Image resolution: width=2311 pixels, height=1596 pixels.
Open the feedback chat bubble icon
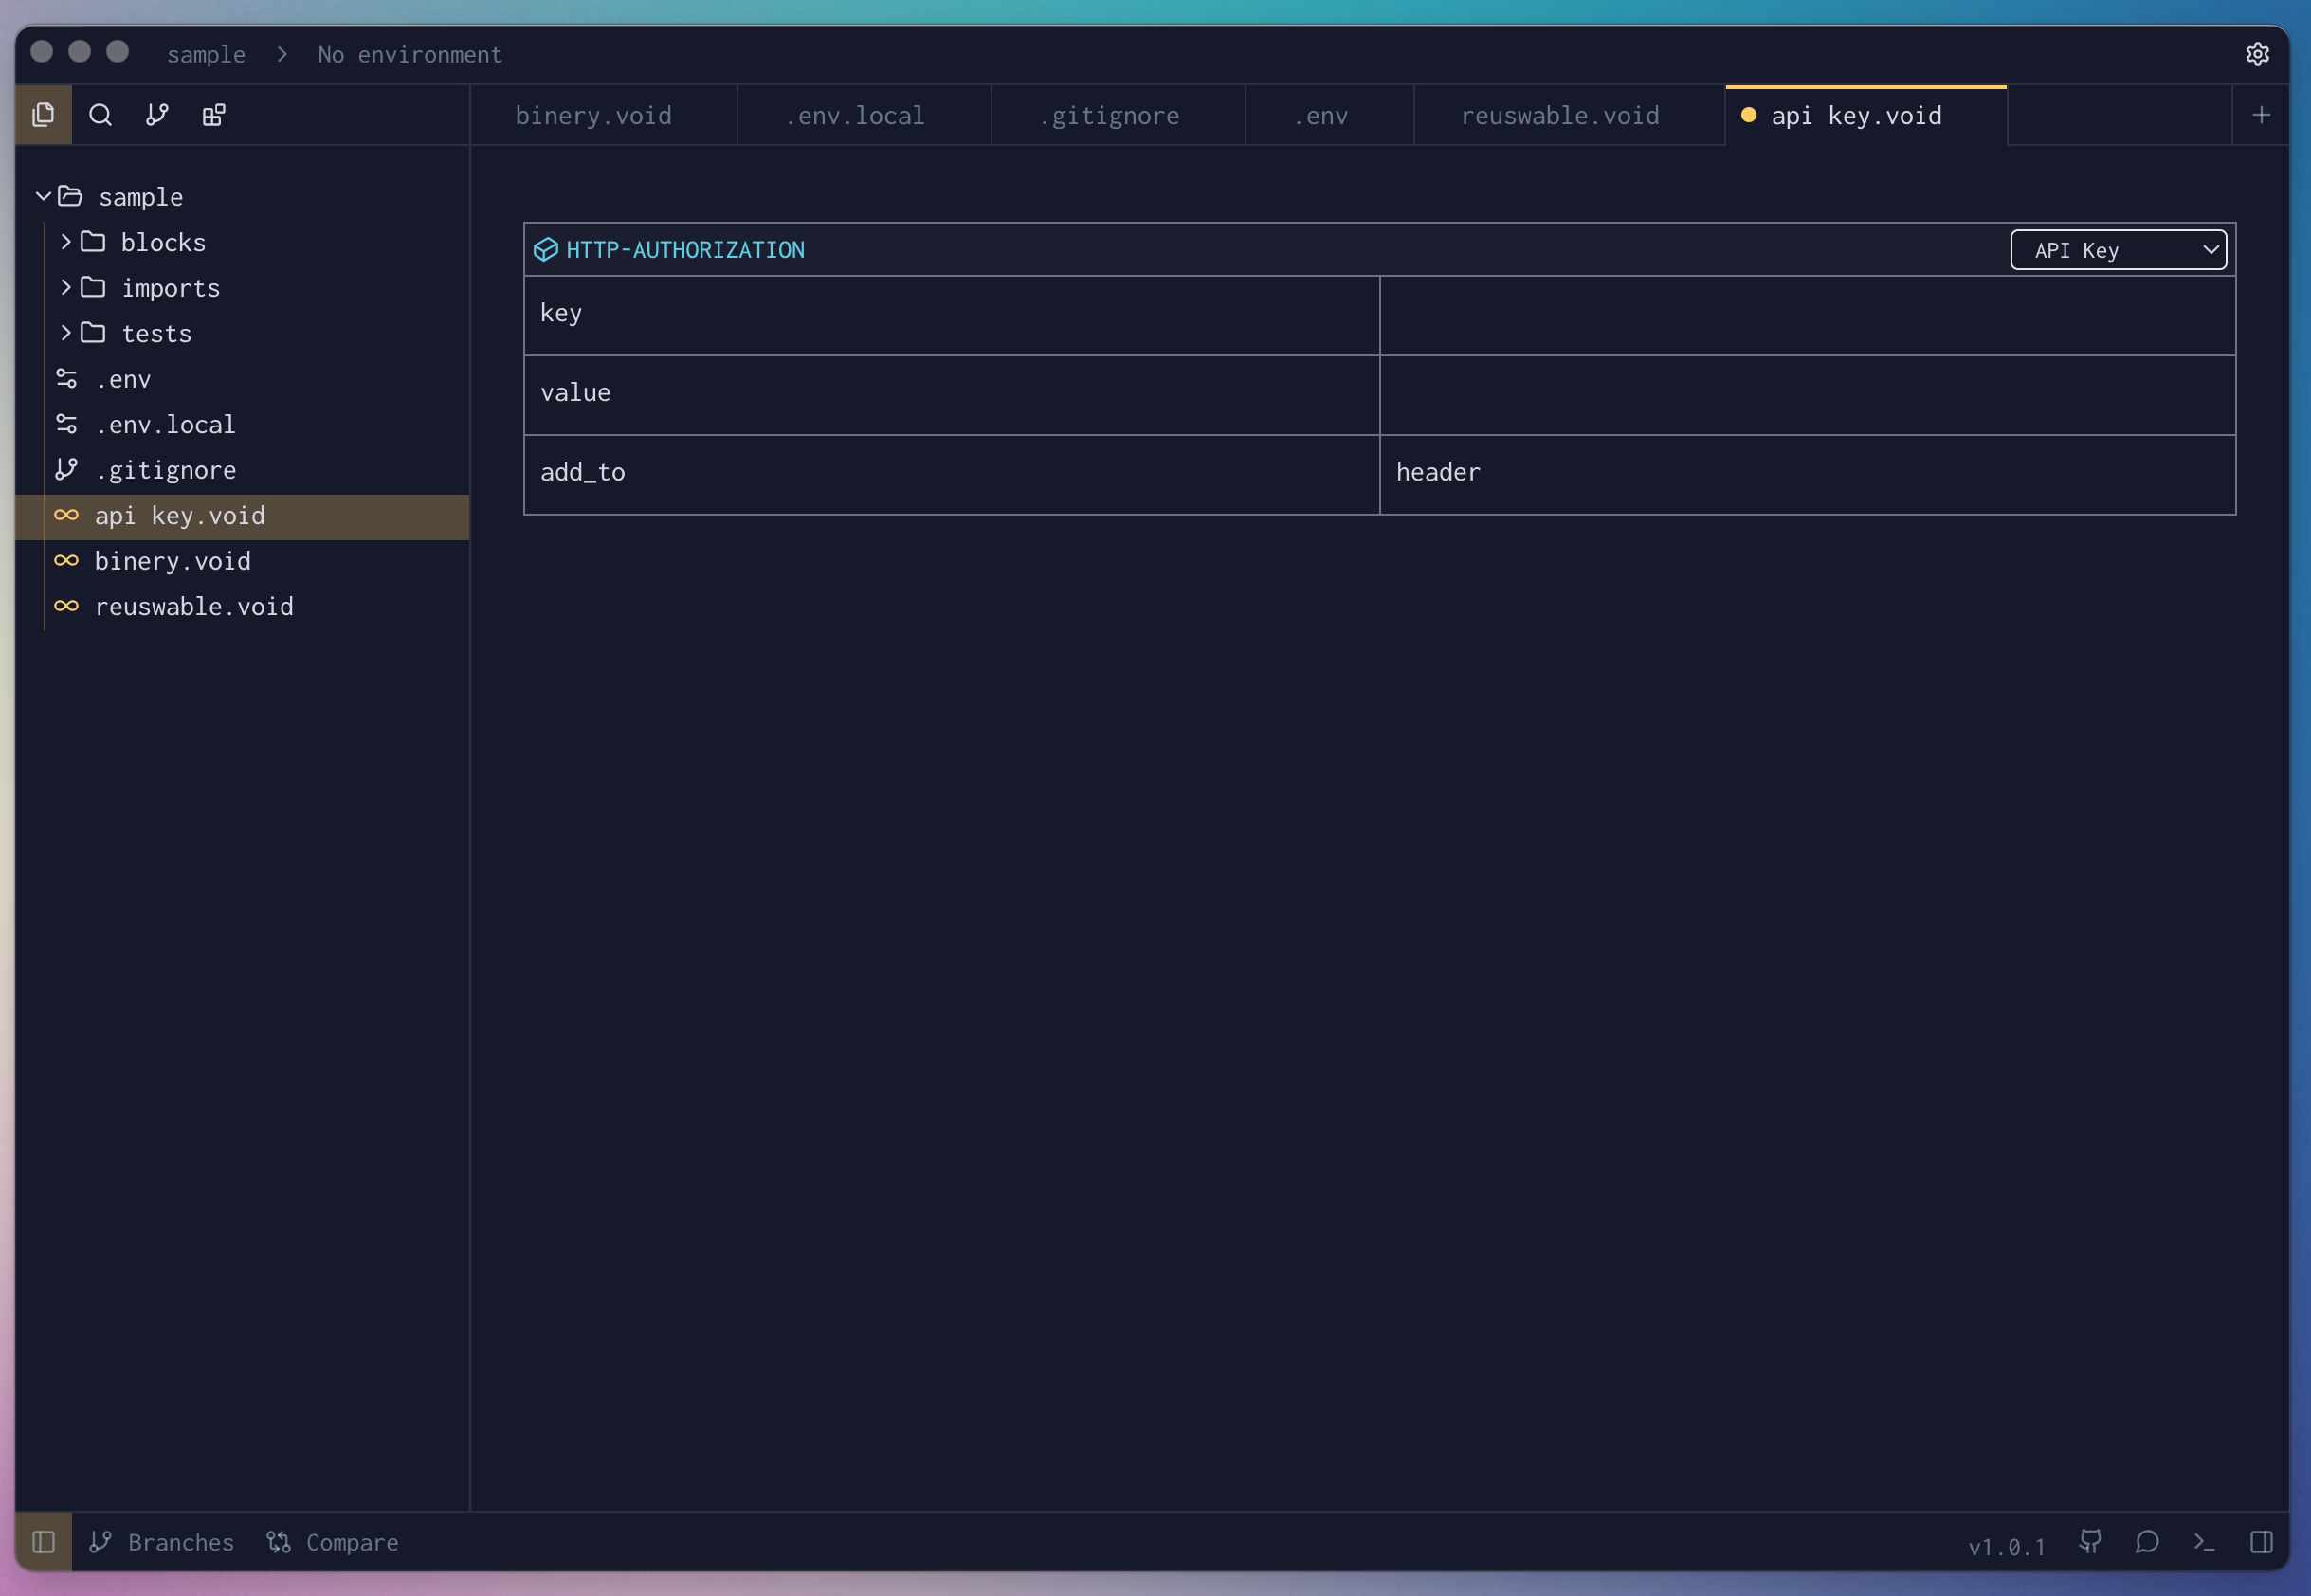(x=2146, y=1541)
